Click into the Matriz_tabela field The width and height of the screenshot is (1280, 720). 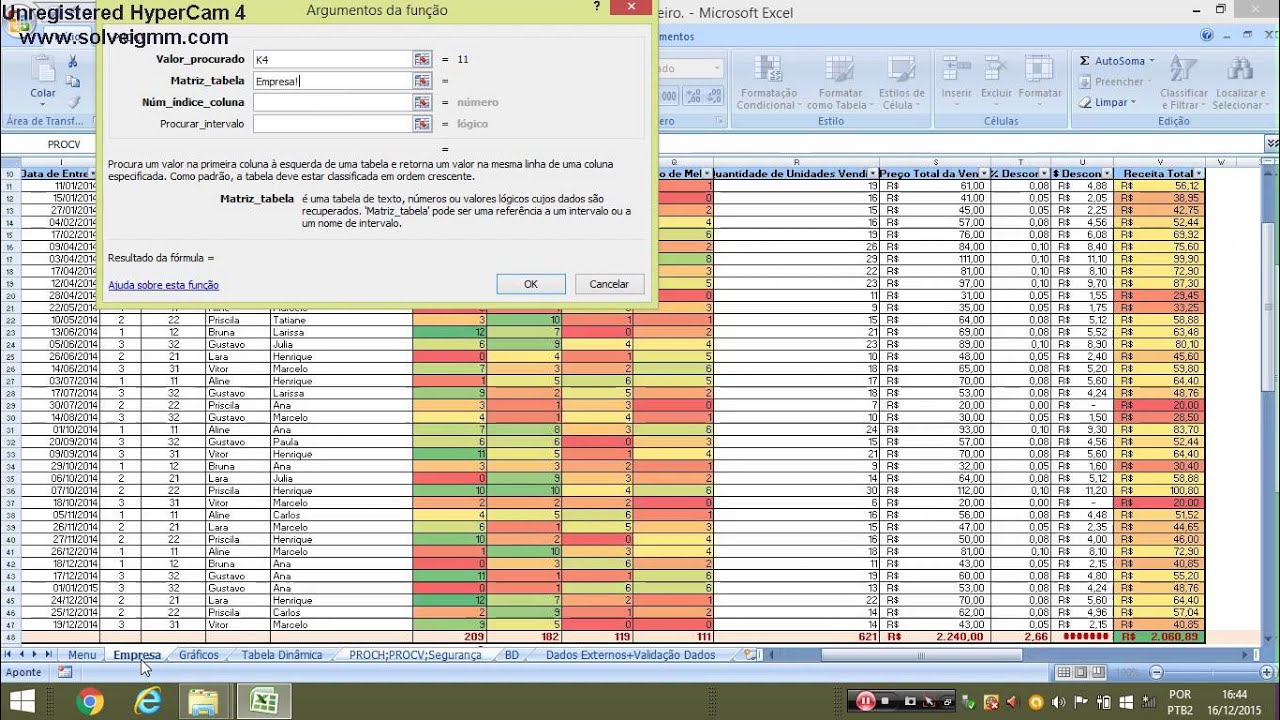[x=332, y=81]
